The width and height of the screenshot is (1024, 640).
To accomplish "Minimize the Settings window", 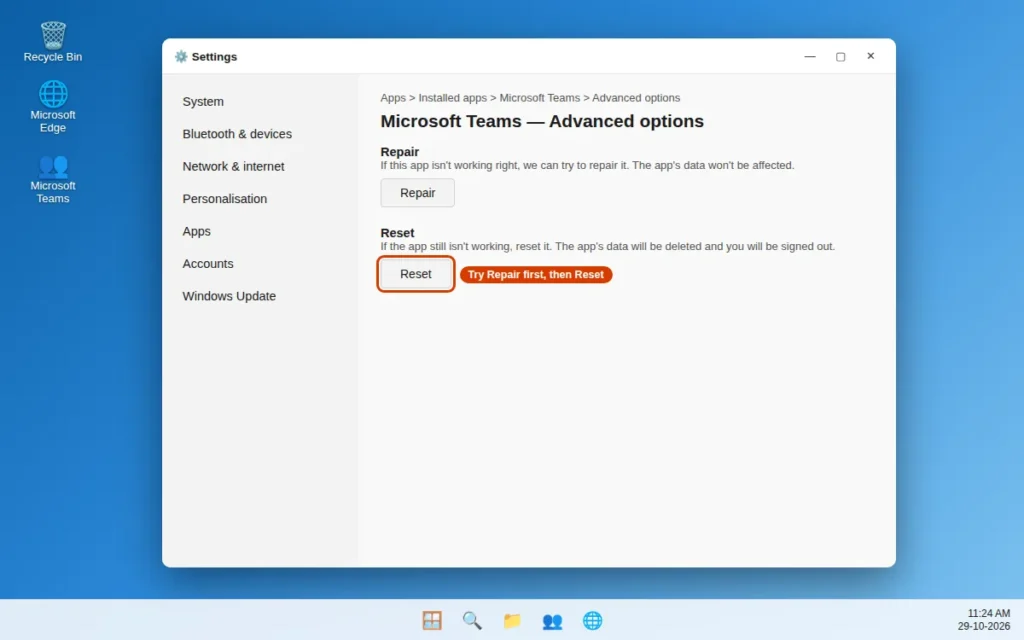I will pos(810,56).
